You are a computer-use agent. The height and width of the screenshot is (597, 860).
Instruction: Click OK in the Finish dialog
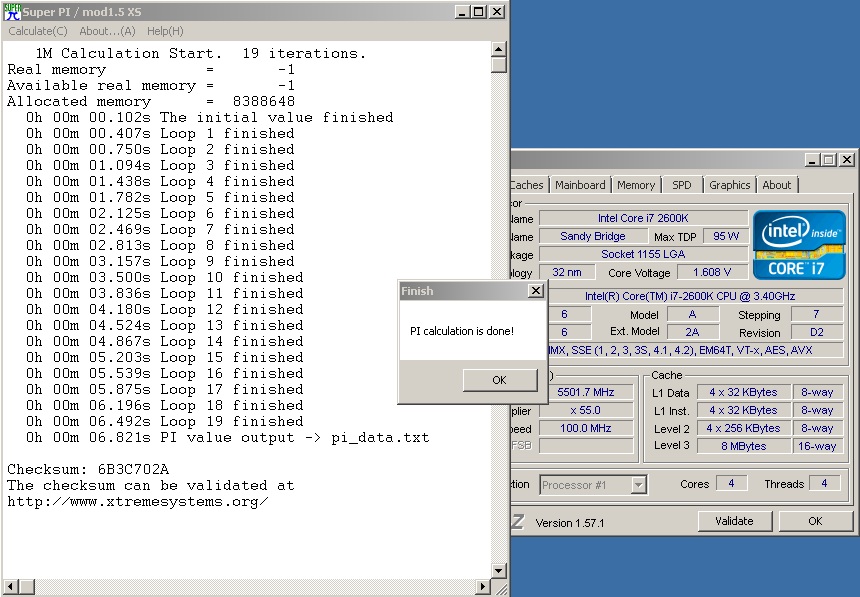500,380
